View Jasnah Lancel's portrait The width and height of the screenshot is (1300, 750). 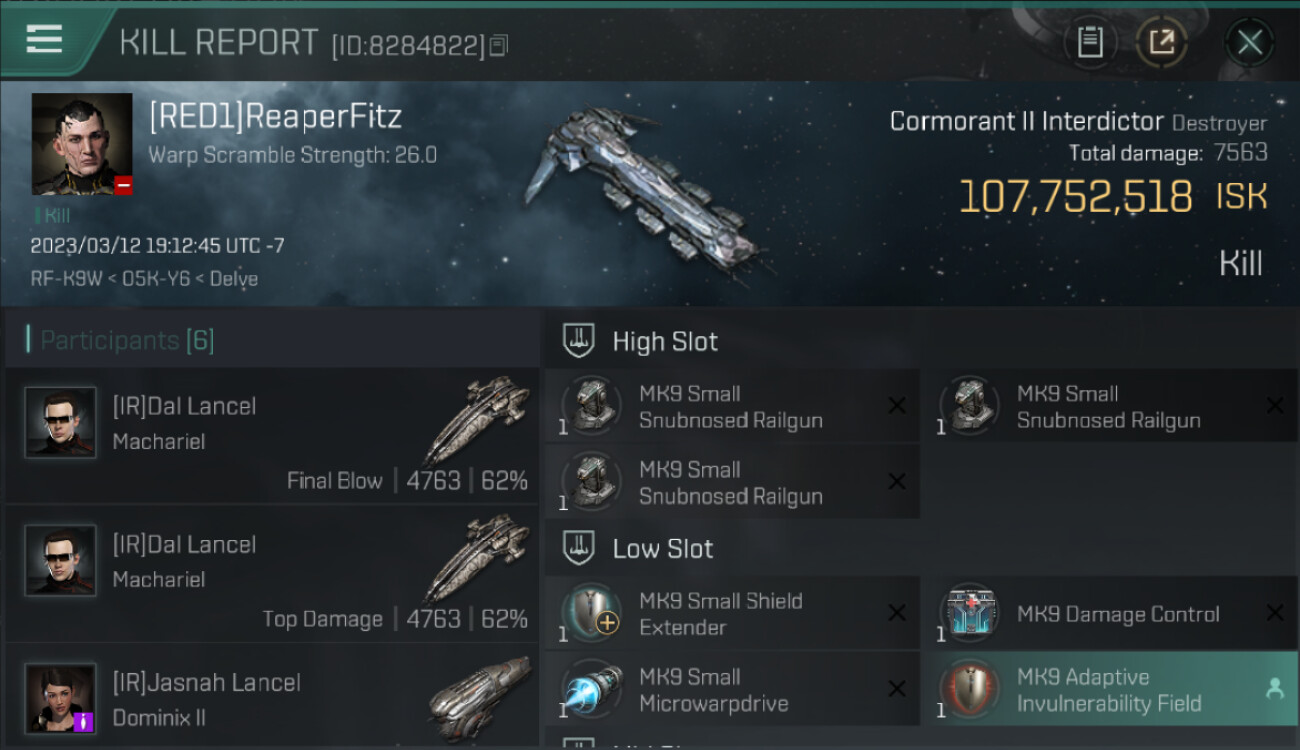point(61,698)
